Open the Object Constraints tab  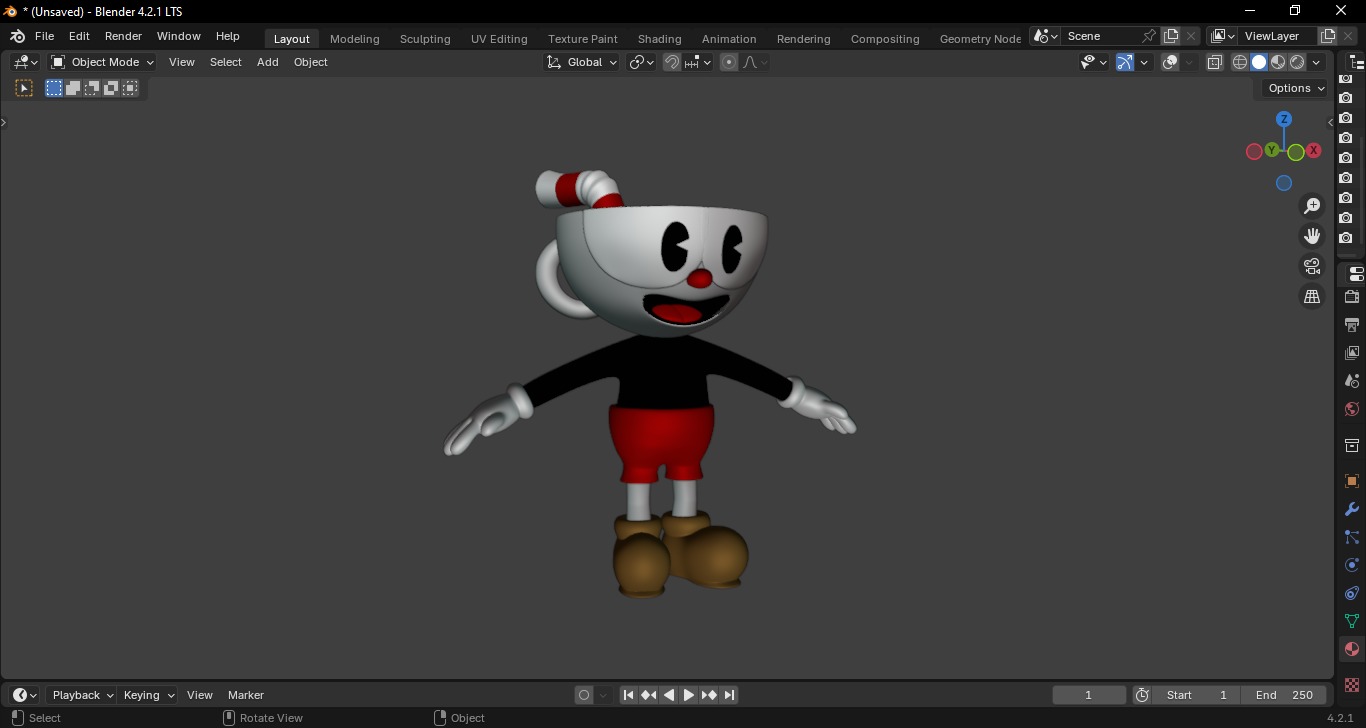(1352, 593)
